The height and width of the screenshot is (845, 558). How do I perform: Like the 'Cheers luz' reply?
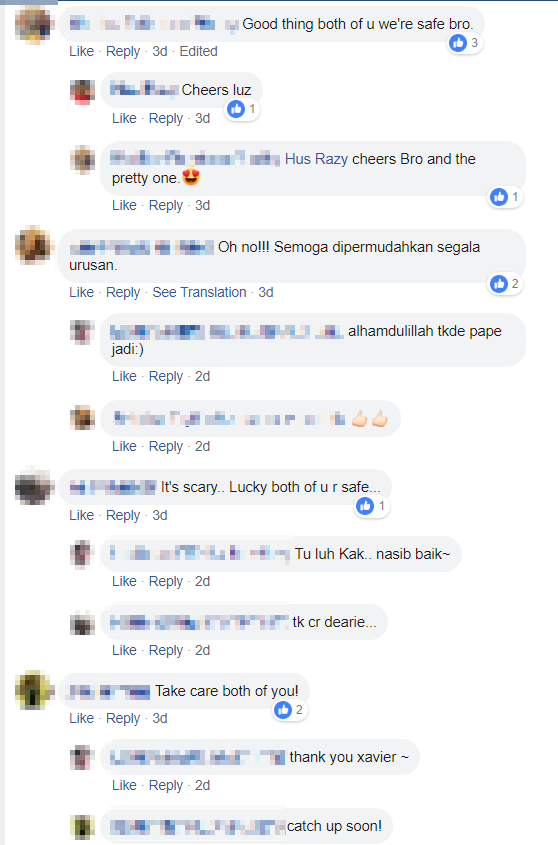[x=124, y=118]
